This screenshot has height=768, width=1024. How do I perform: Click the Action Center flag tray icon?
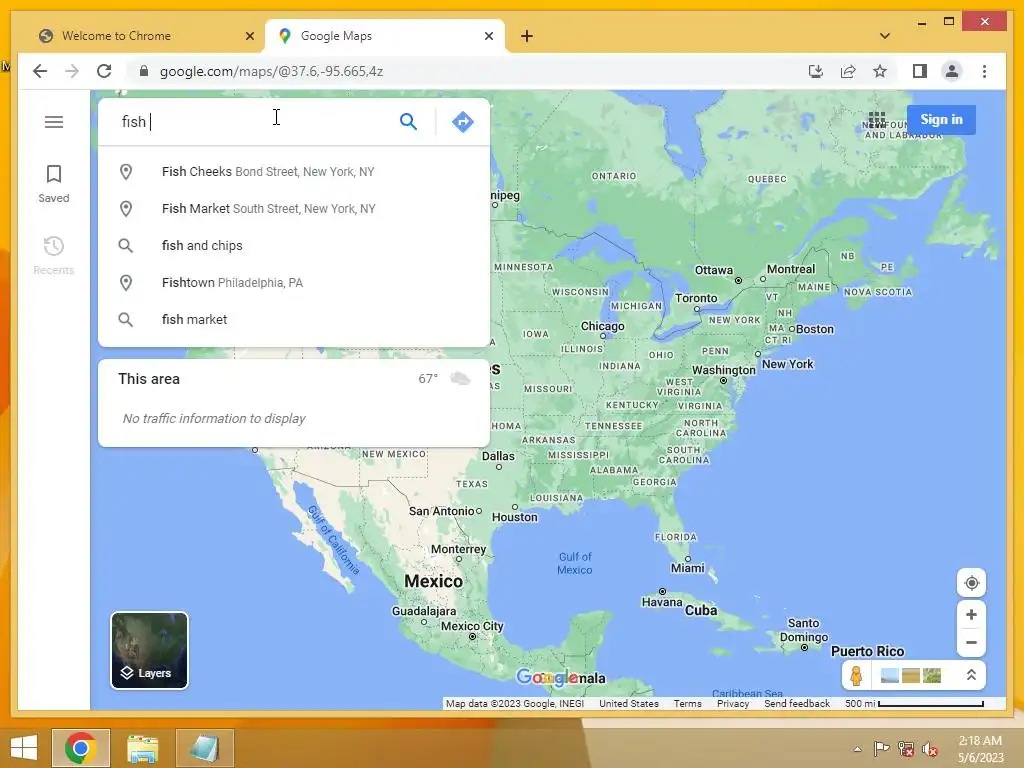click(x=881, y=749)
